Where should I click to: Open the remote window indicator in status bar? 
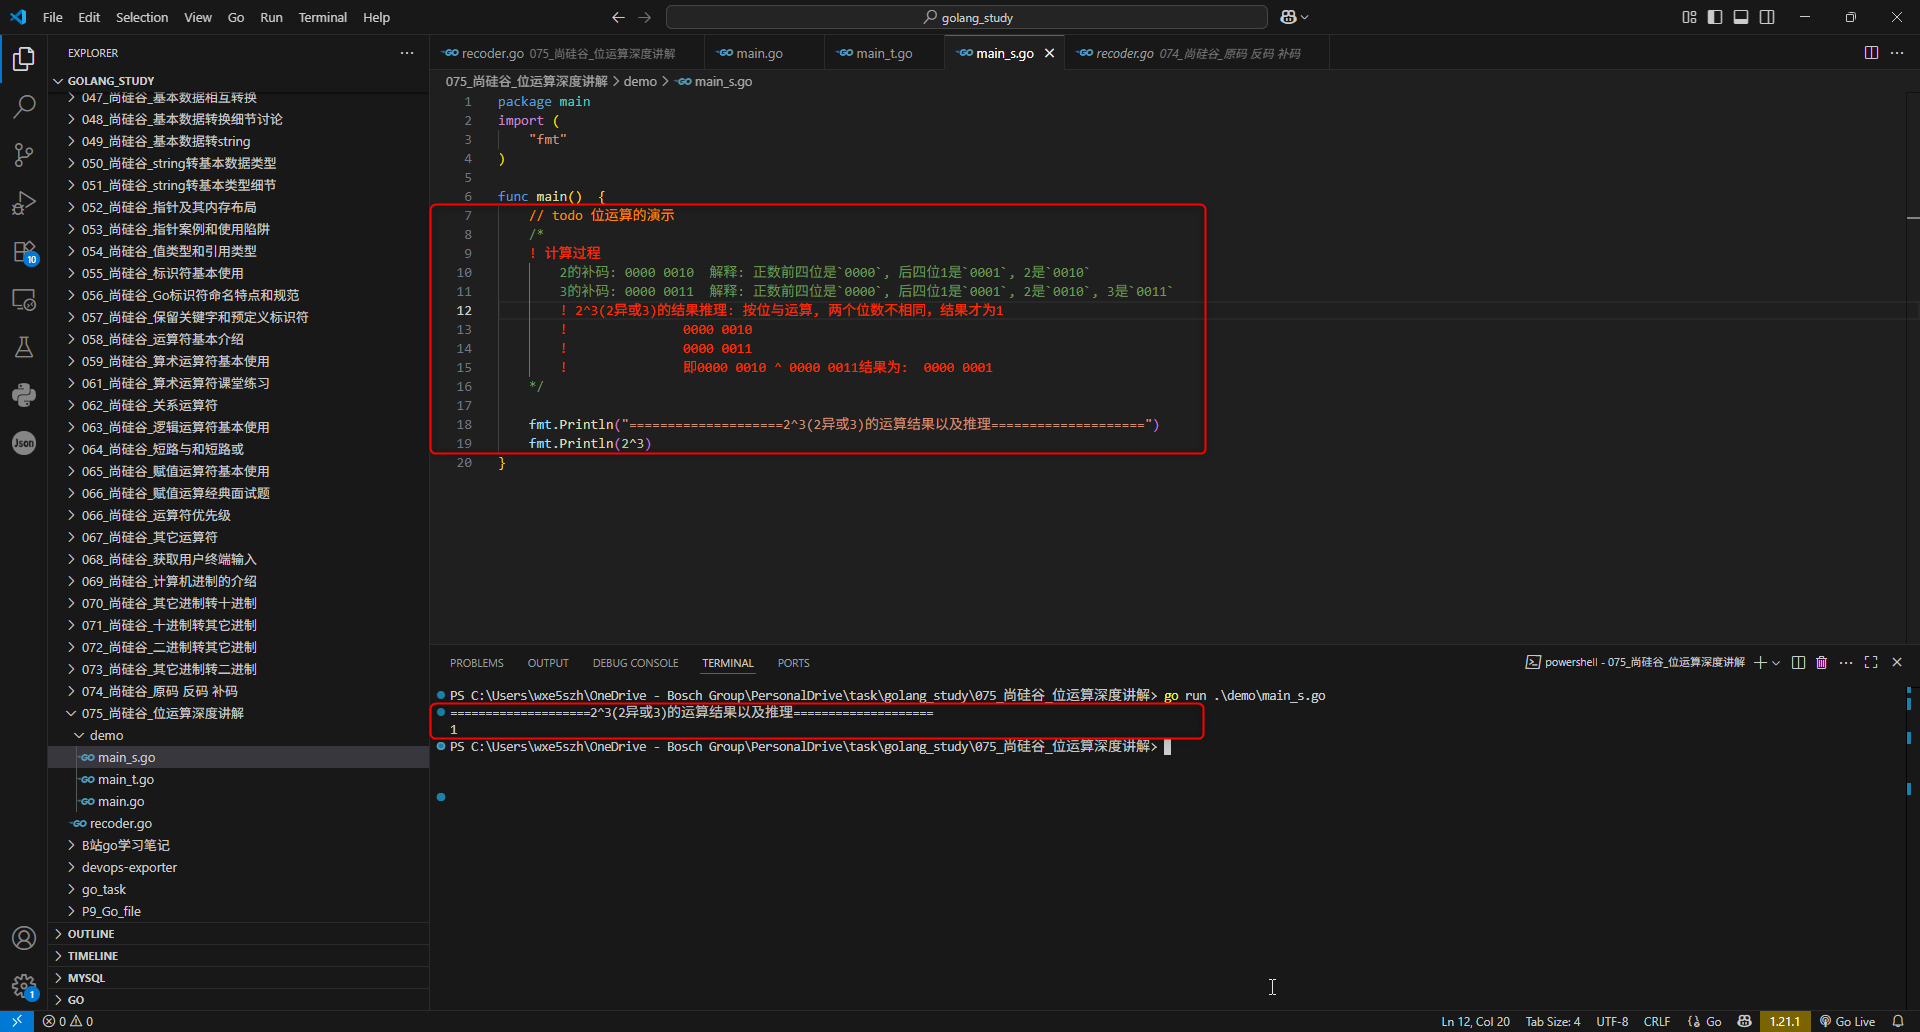point(17,1021)
